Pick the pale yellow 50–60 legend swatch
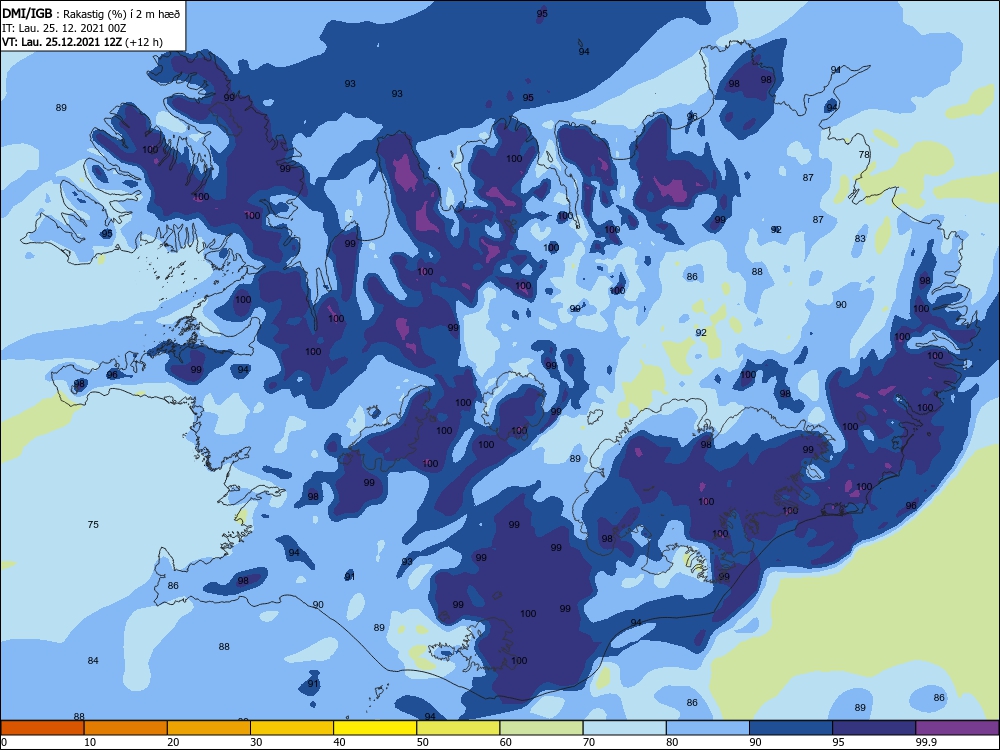This screenshot has width=1000, height=750. coord(458,728)
